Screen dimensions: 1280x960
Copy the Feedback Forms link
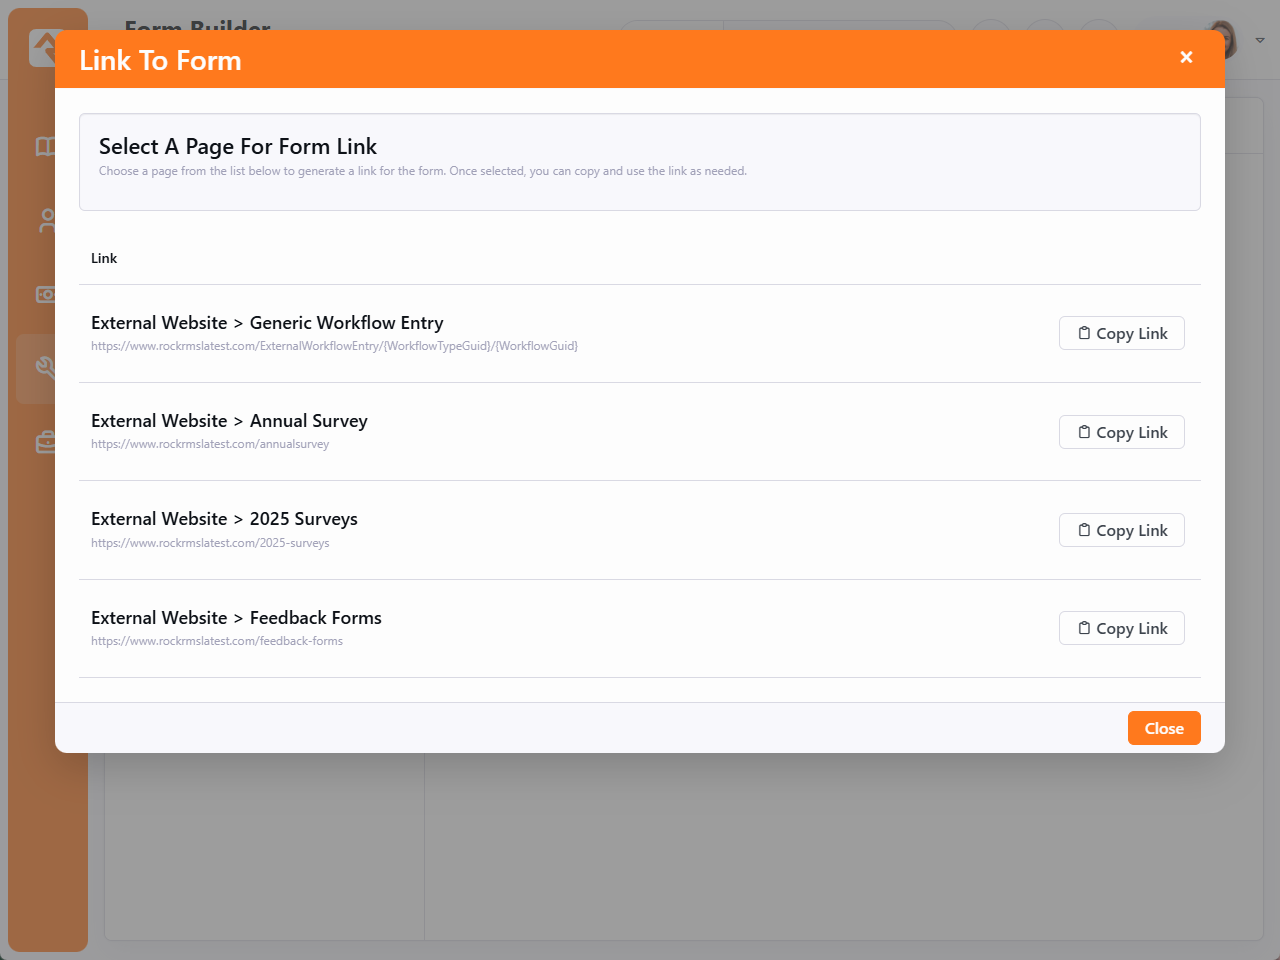pyautogui.click(x=1121, y=628)
